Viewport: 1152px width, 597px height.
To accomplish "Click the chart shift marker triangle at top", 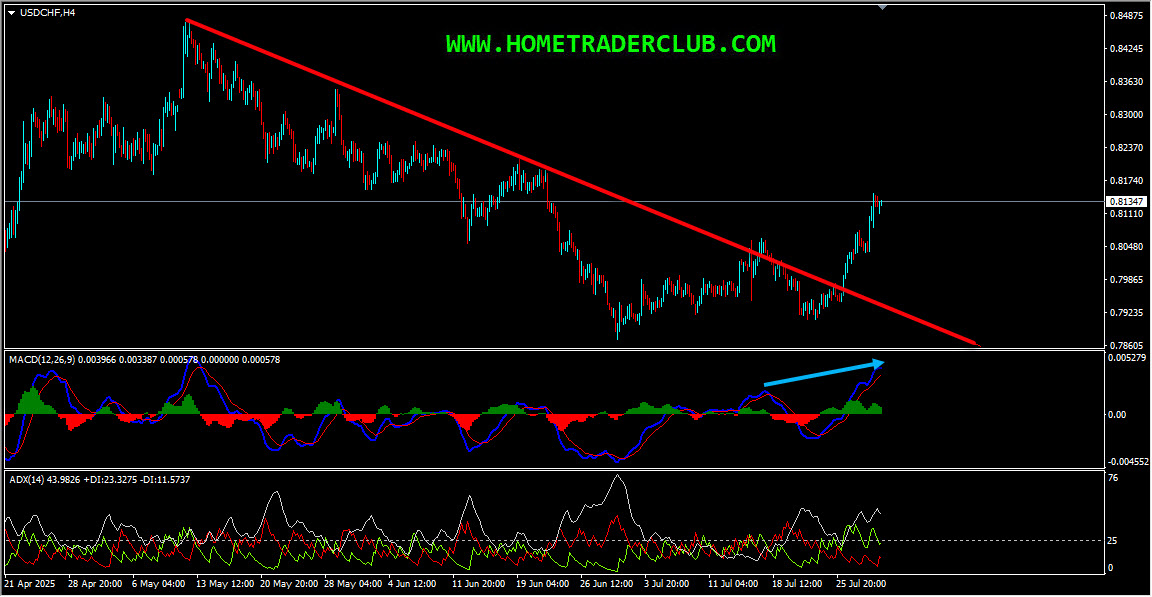I will [882, 7].
